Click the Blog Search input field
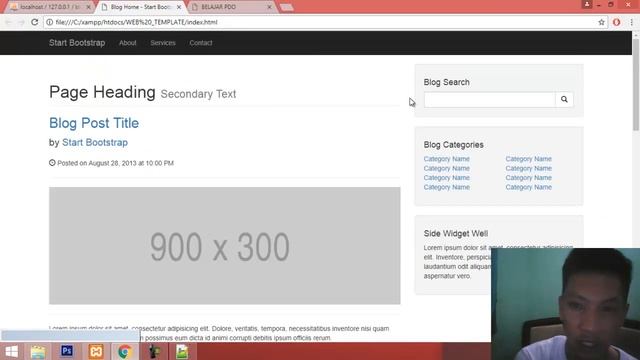This screenshot has width=640, height=360. tap(490, 99)
